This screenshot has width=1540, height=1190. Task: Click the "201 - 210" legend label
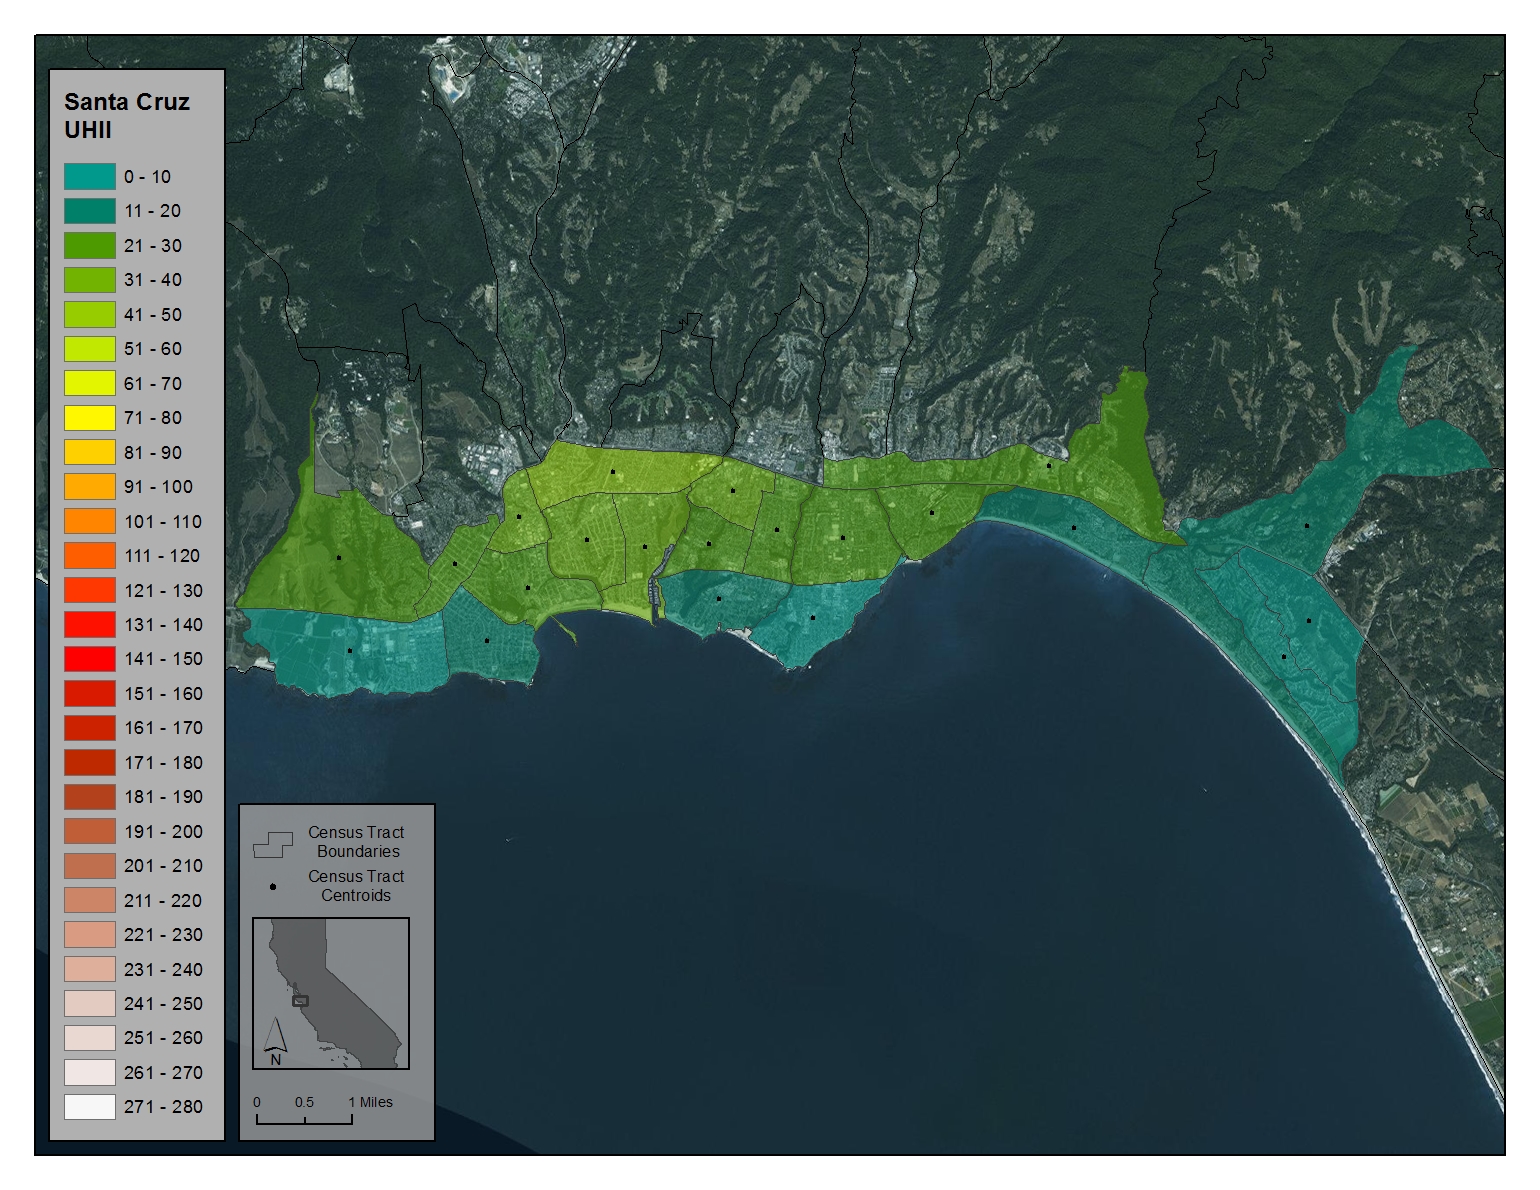pyautogui.click(x=163, y=866)
